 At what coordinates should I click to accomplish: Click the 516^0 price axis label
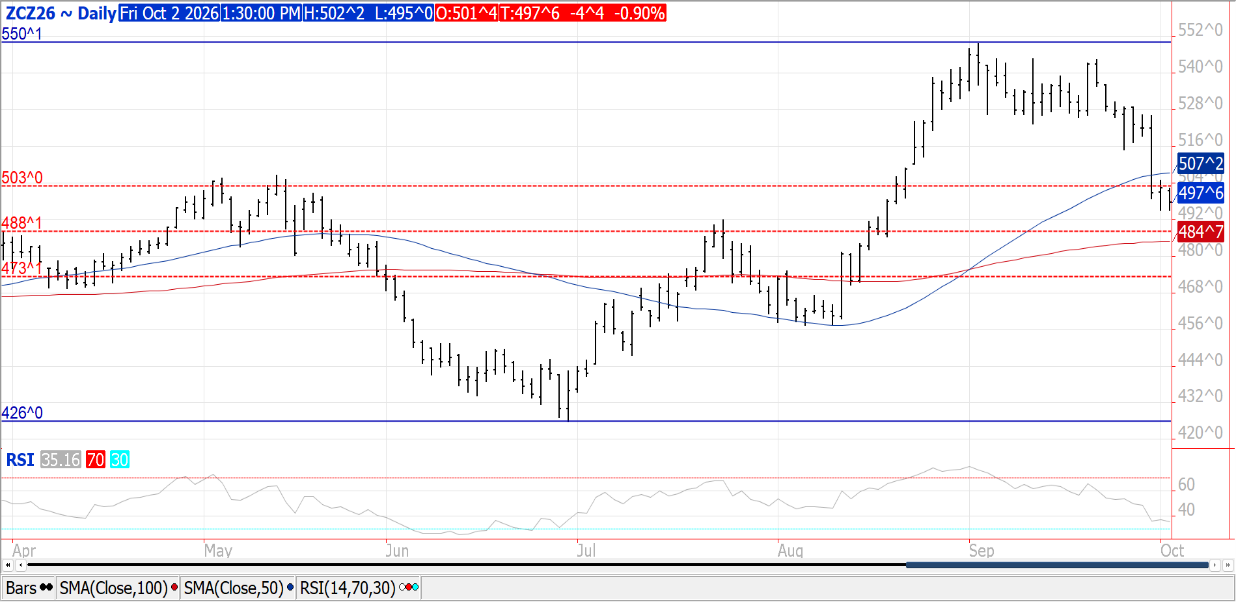(1202, 140)
